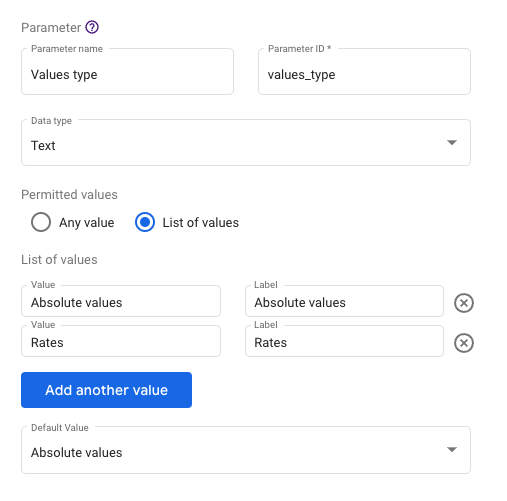Open the Default Value dropdown

246,450
